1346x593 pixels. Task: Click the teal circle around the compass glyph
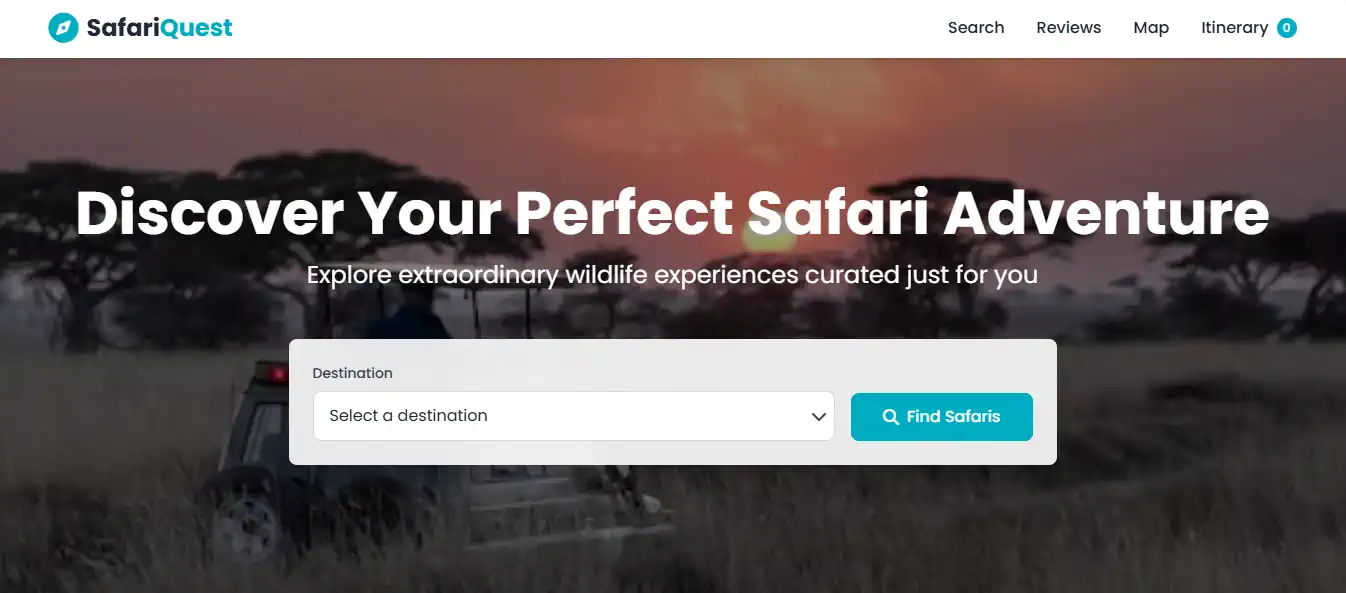pyautogui.click(x=62, y=27)
